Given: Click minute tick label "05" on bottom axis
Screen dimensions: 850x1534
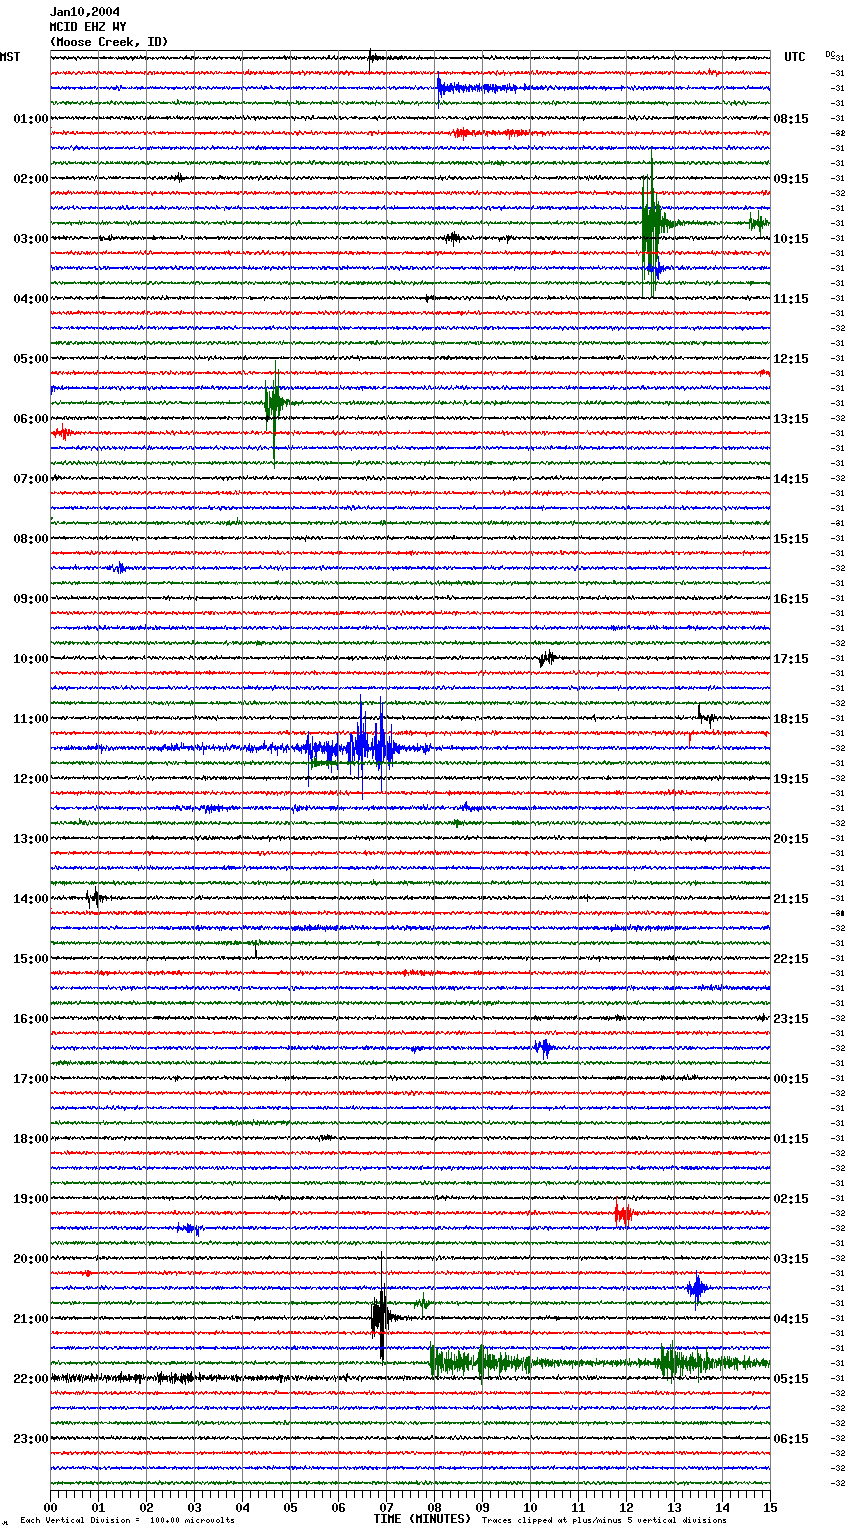Looking at the screenshot, I should coord(290,1506).
